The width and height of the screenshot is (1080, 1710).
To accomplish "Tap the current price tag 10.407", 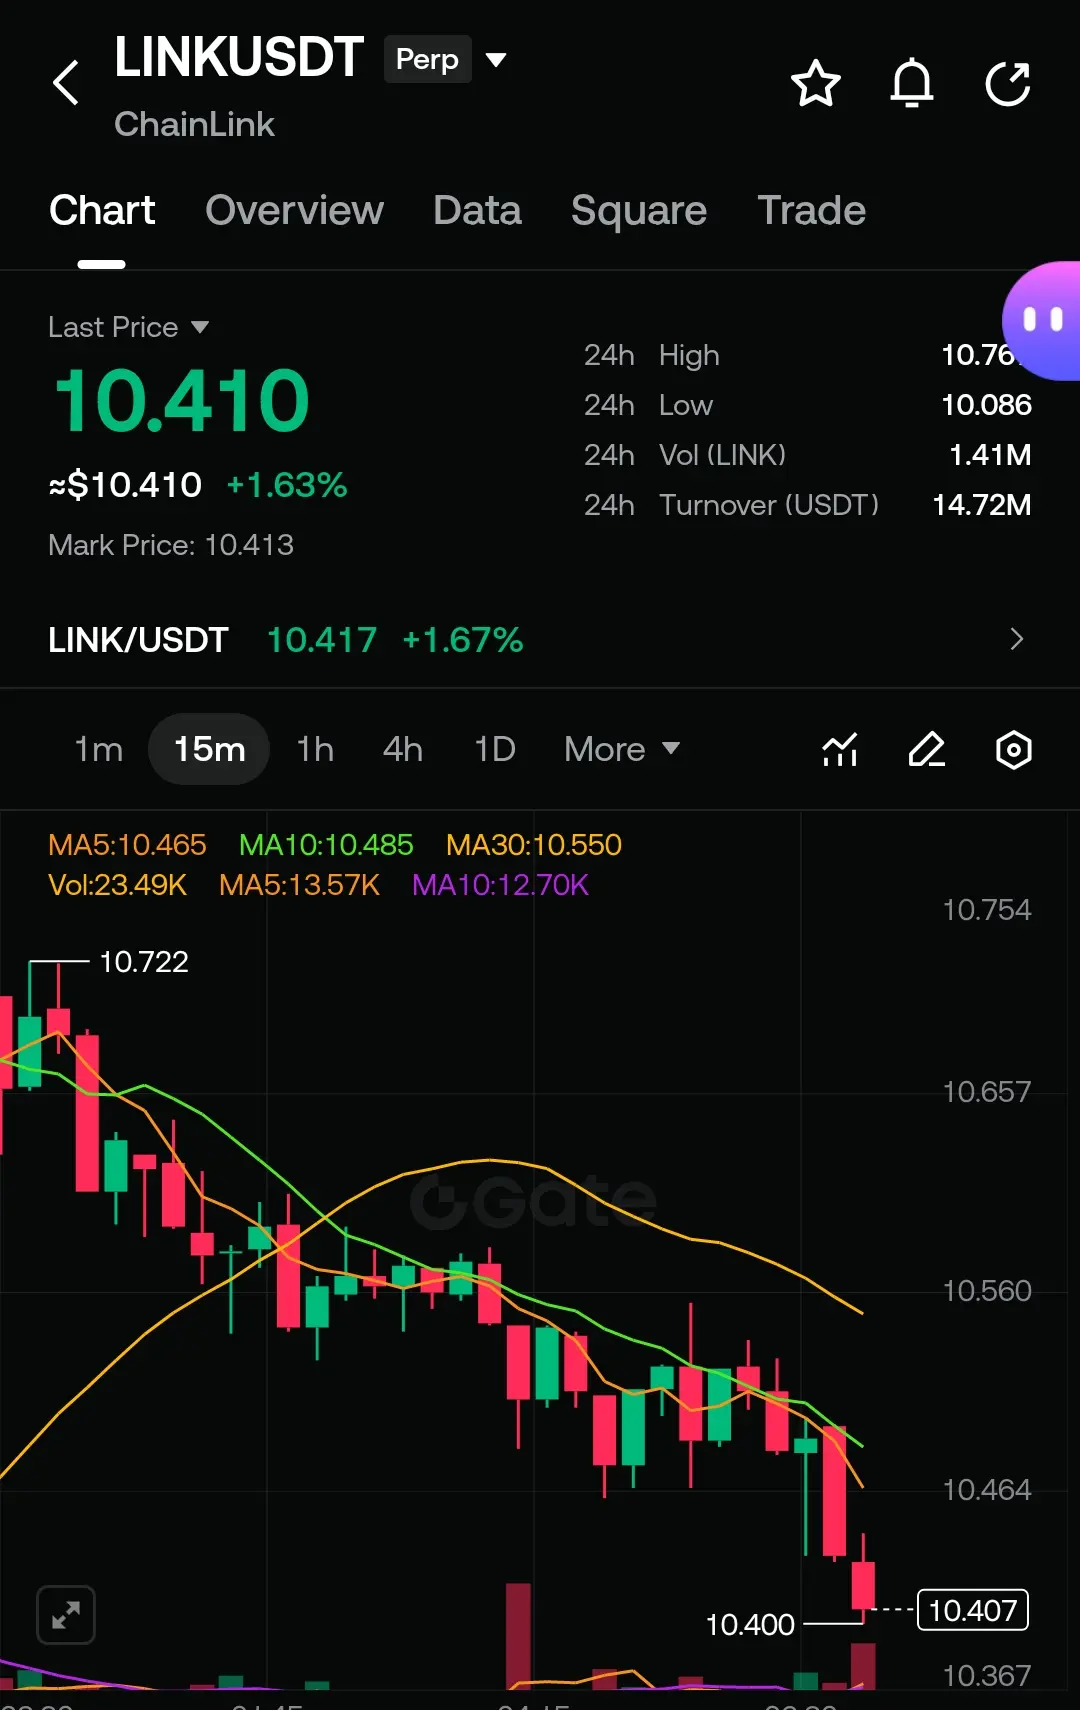I will coord(973,1610).
